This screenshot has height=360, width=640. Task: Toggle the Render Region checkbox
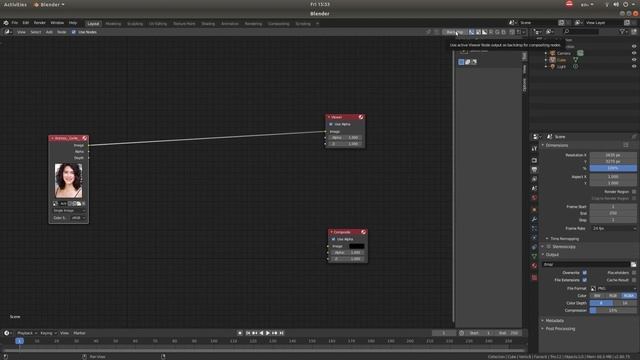(x=634, y=191)
